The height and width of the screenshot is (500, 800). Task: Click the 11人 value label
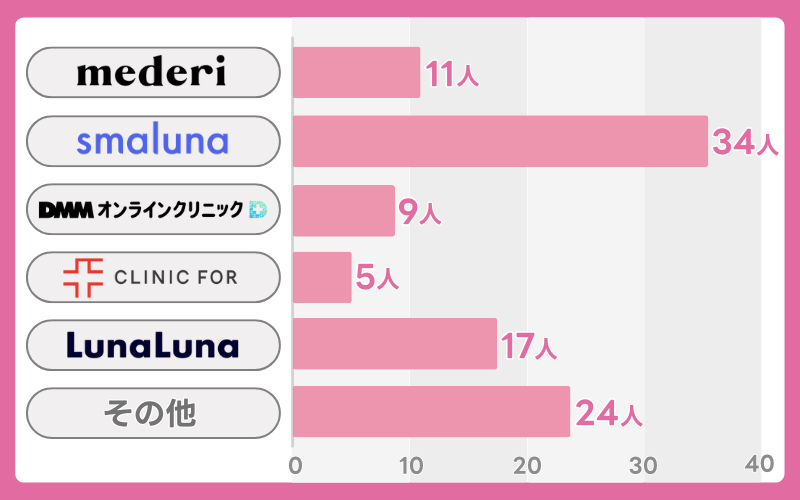tap(452, 76)
